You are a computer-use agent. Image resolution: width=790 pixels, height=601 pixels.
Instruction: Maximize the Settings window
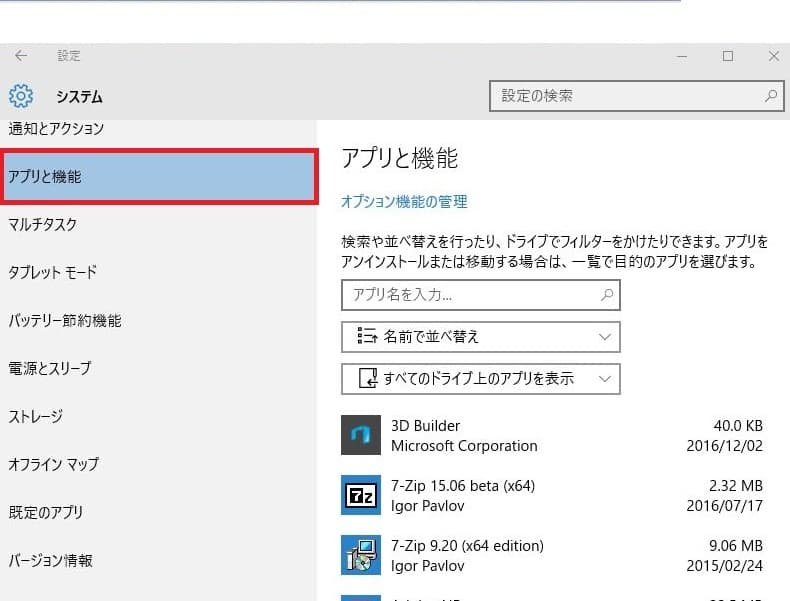(728, 56)
